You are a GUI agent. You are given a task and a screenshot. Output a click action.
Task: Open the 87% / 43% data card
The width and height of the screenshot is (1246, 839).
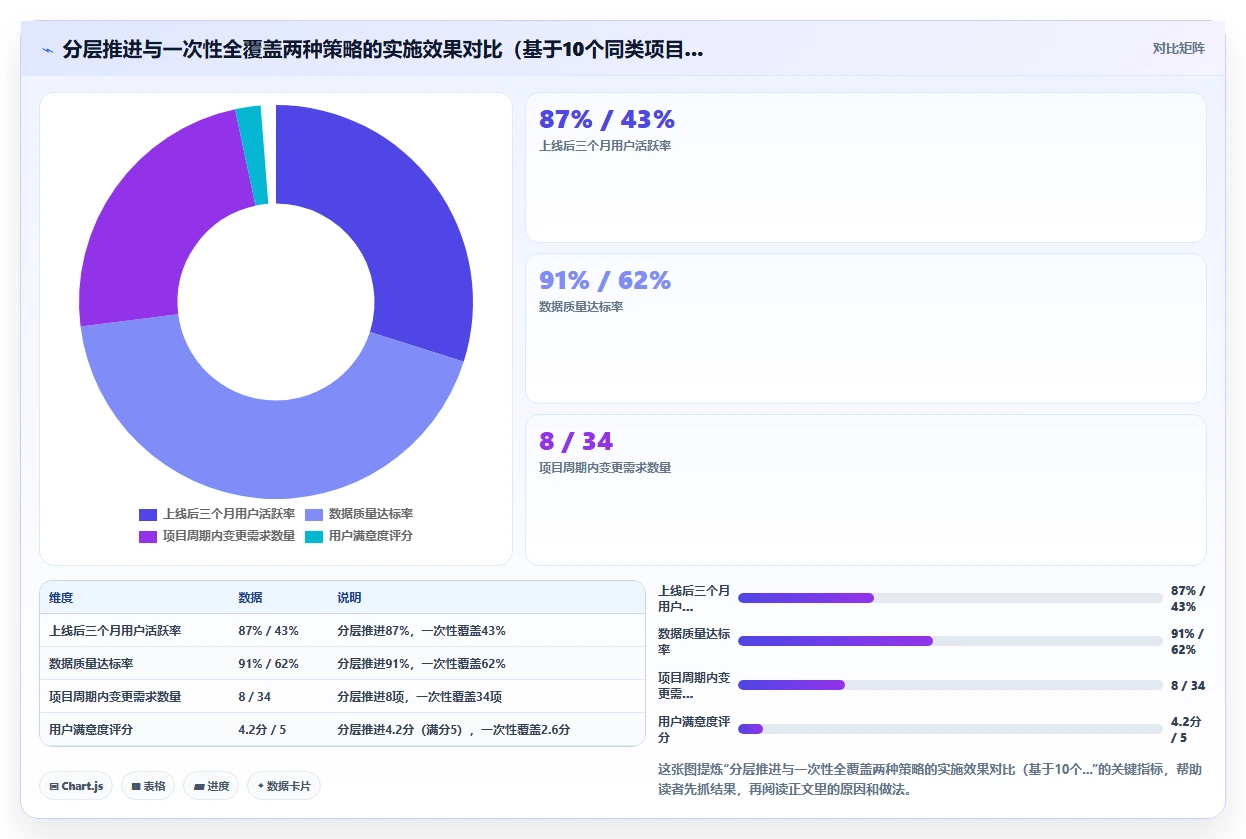click(x=866, y=167)
